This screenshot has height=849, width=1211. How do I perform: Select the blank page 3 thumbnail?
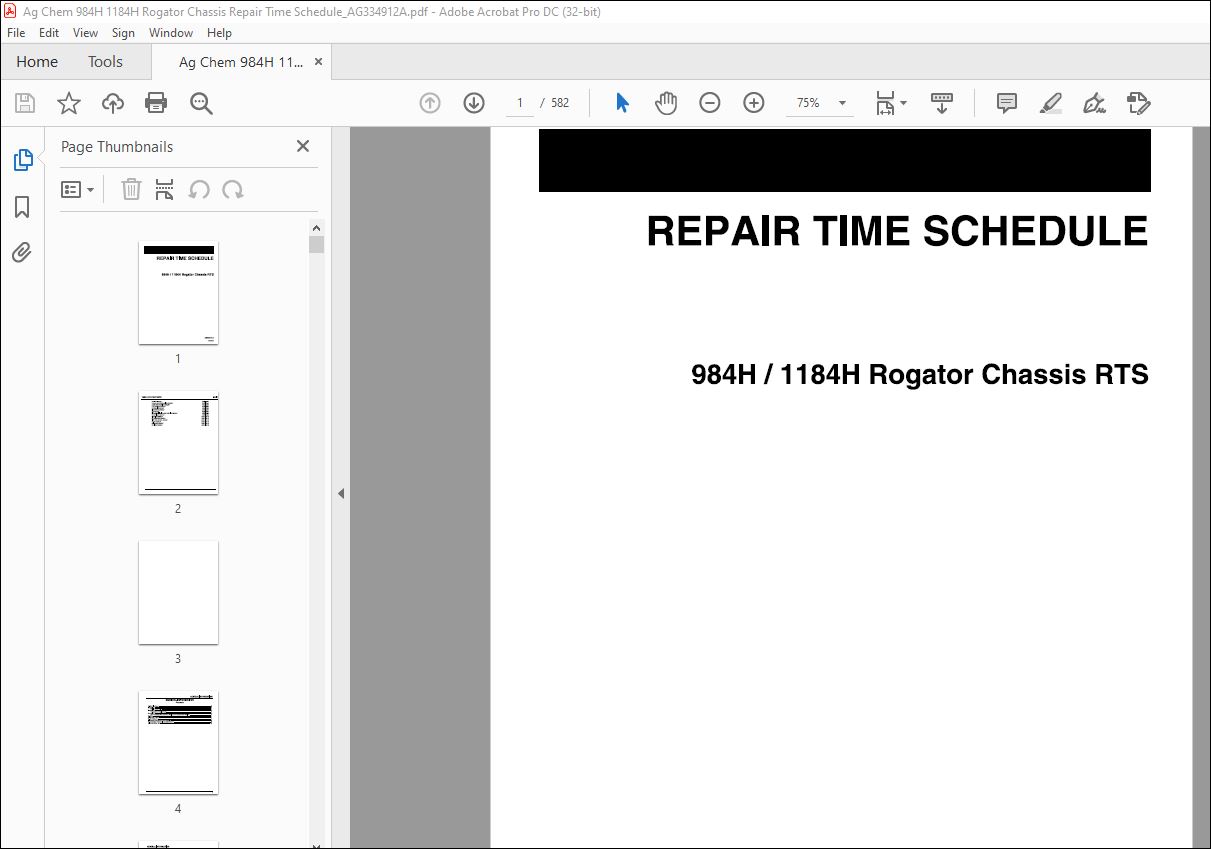click(x=178, y=593)
